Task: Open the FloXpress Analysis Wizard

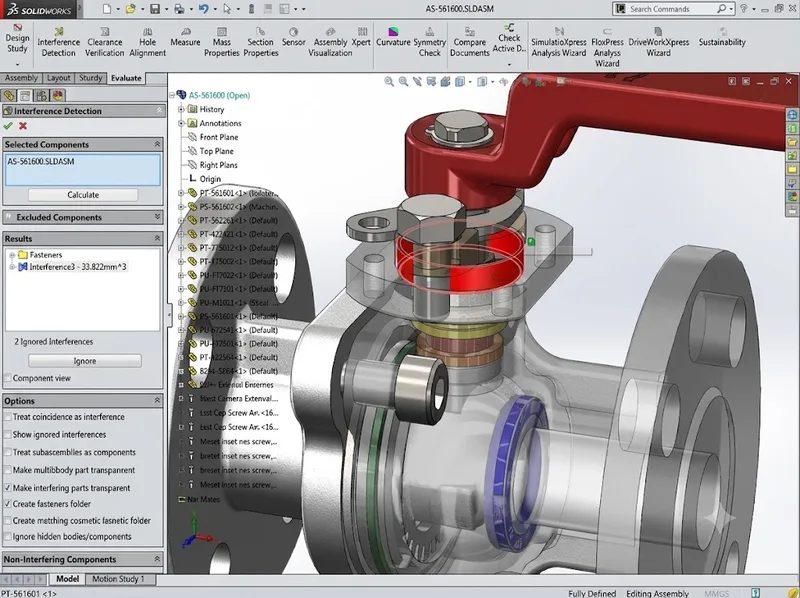Action: [607, 47]
